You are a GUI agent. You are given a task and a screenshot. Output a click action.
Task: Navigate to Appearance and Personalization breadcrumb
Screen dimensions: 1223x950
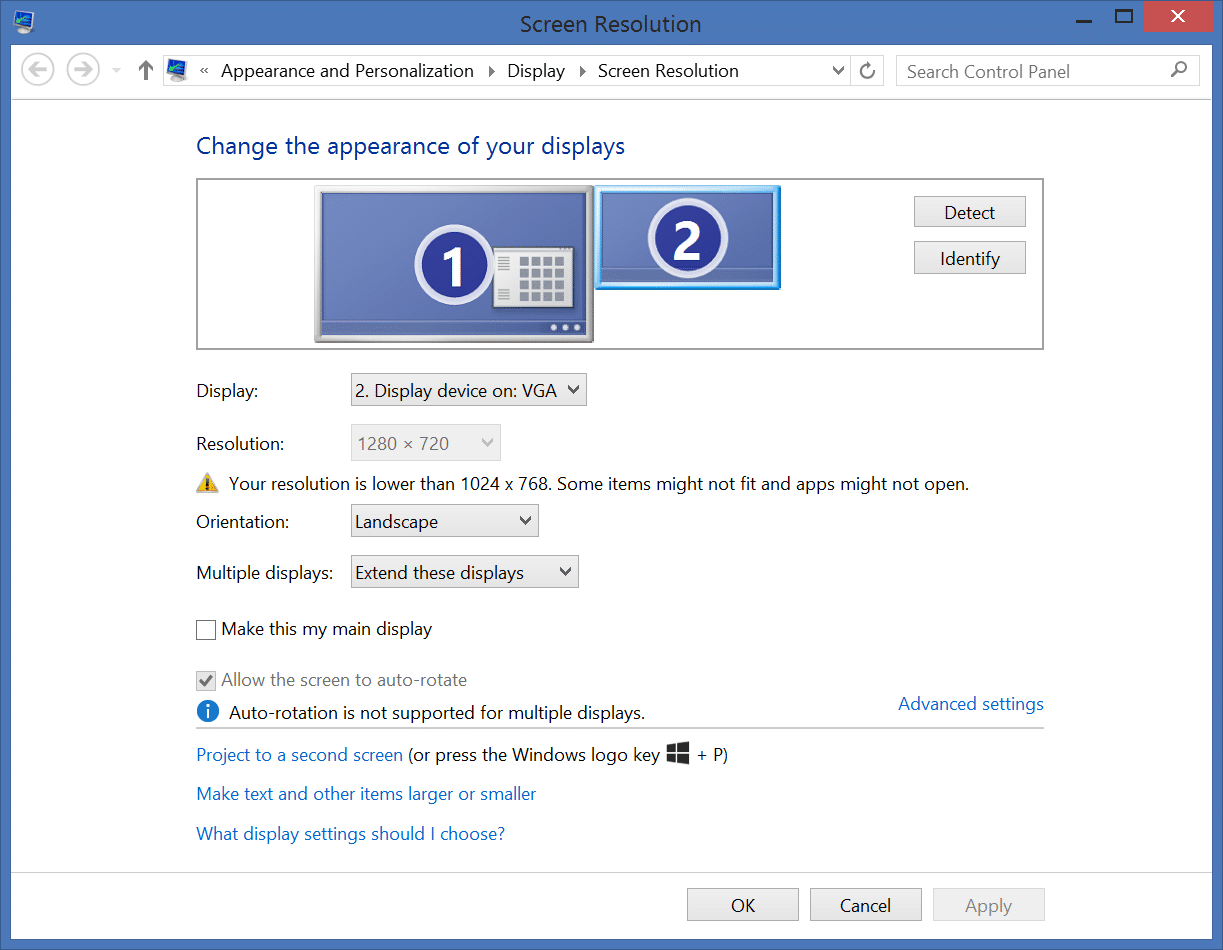(x=347, y=71)
